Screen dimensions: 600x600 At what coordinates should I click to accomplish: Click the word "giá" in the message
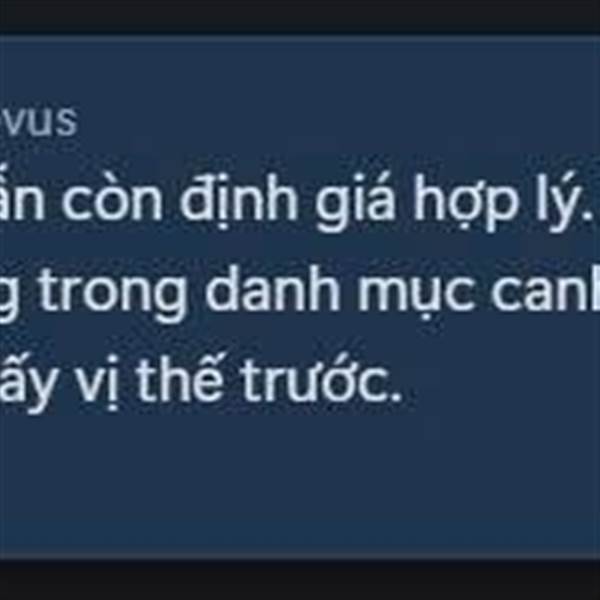[x=354, y=202]
